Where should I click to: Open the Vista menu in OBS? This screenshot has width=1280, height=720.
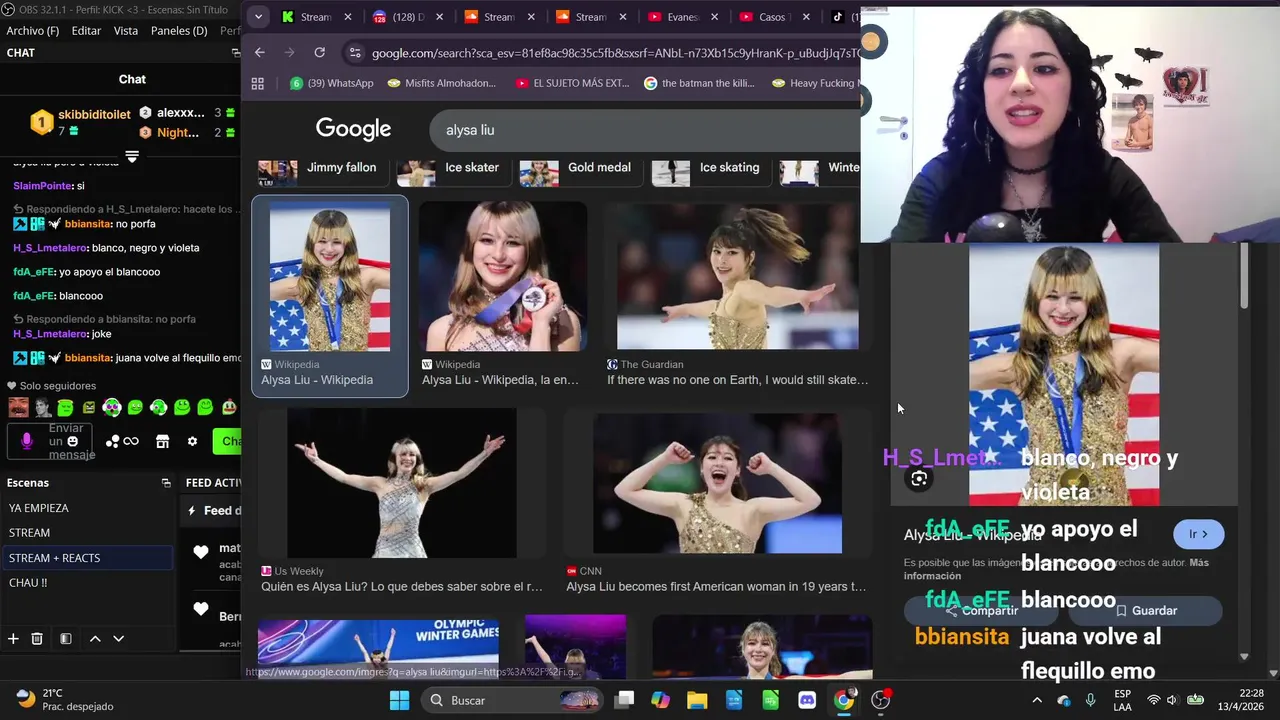pos(126,31)
